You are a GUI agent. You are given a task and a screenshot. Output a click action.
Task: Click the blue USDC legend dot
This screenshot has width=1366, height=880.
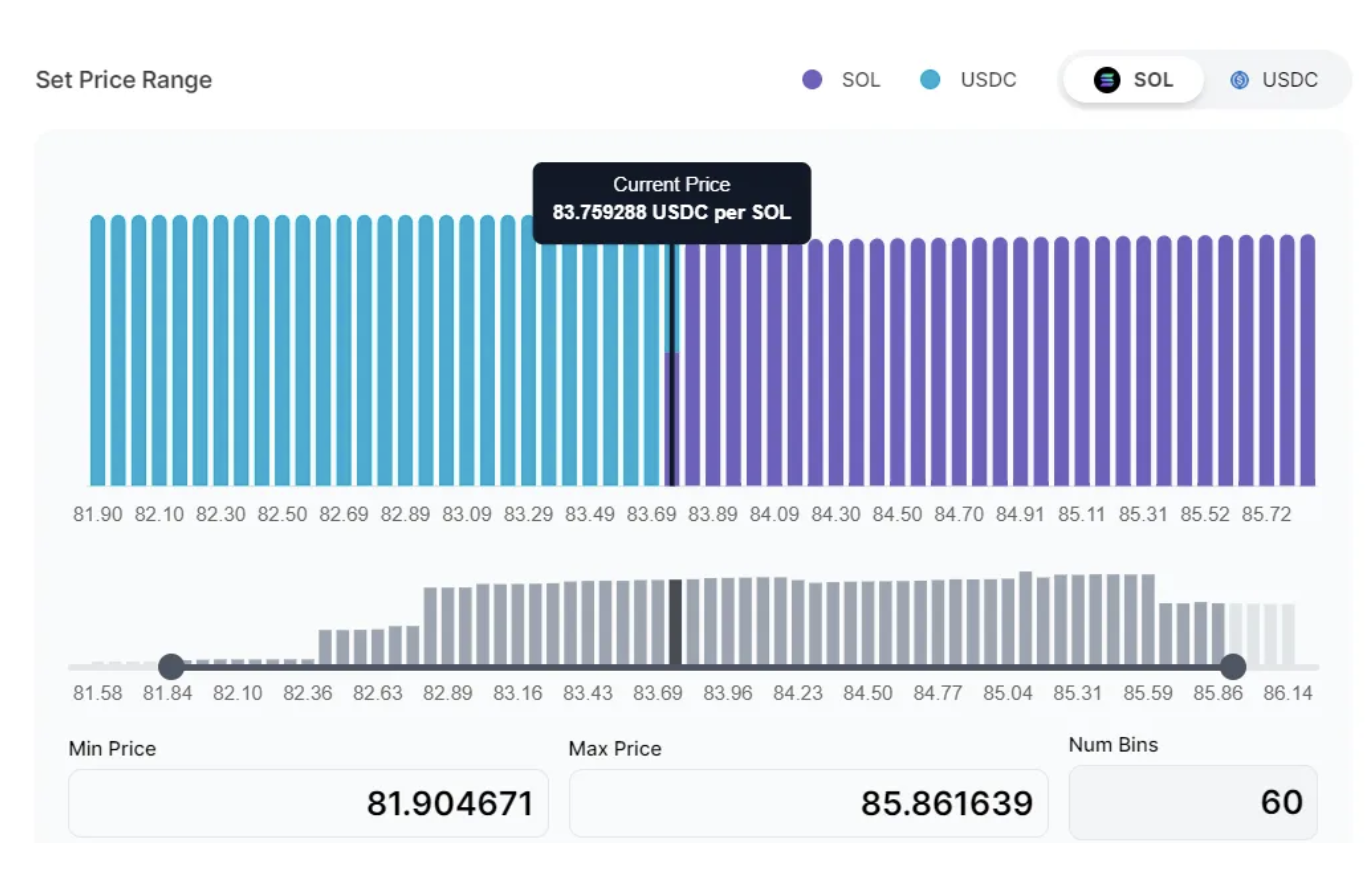[x=930, y=80]
